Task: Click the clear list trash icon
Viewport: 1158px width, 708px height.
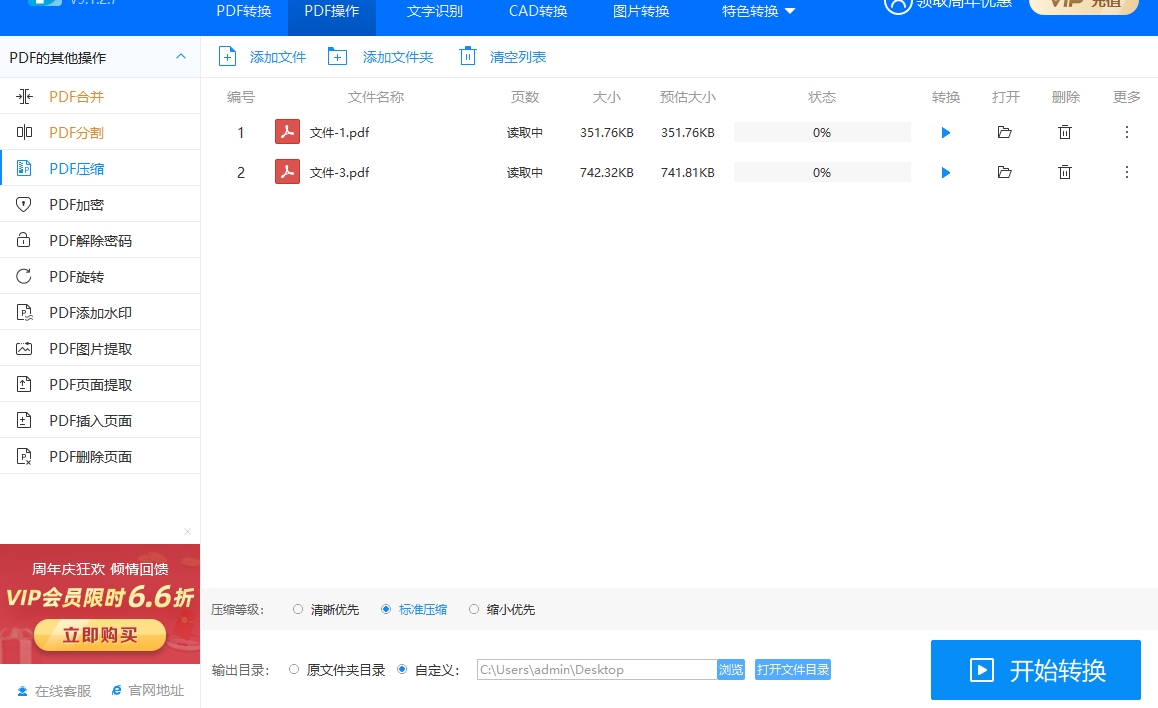Action: click(x=467, y=56)
